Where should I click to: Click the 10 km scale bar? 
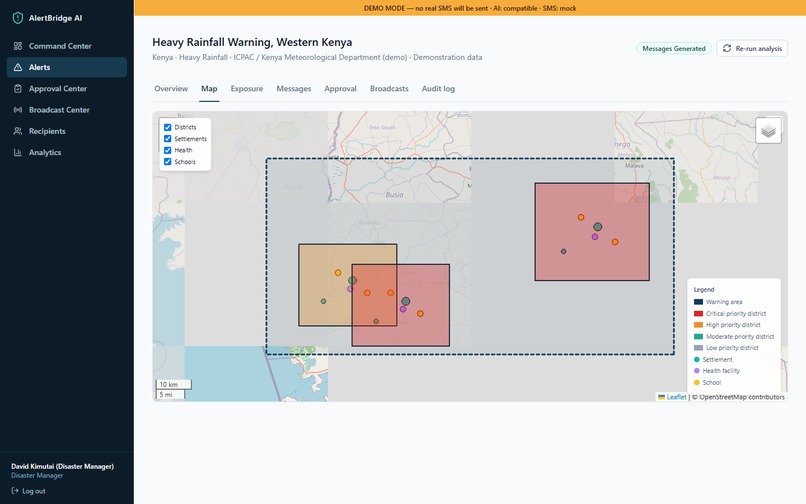pos(174,384)
